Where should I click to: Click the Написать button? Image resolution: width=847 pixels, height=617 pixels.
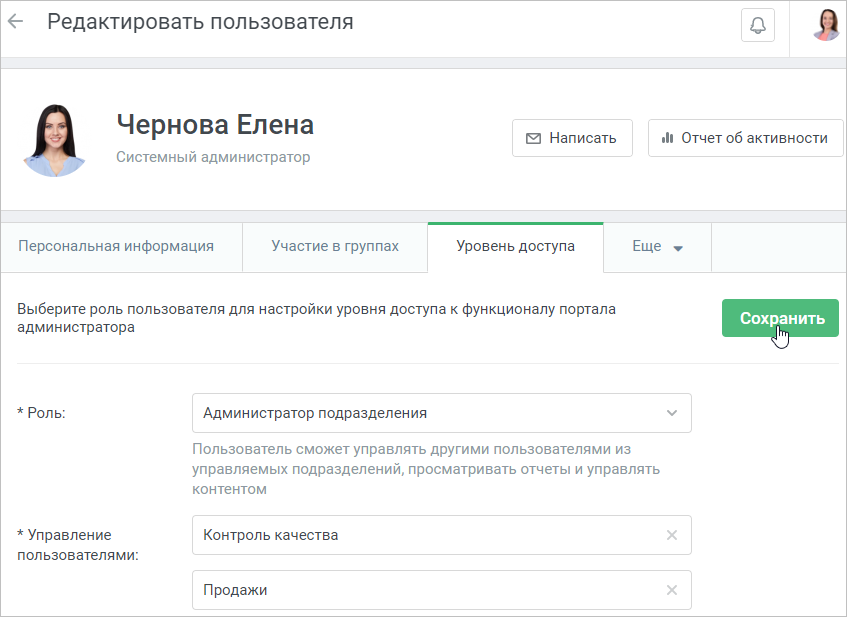coord(572,138)
